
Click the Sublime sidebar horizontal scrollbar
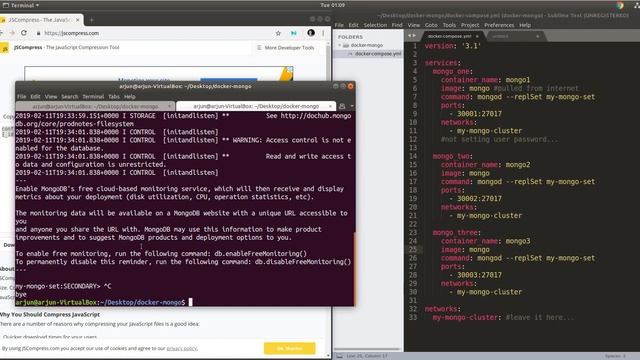click(x=367, y=349)
